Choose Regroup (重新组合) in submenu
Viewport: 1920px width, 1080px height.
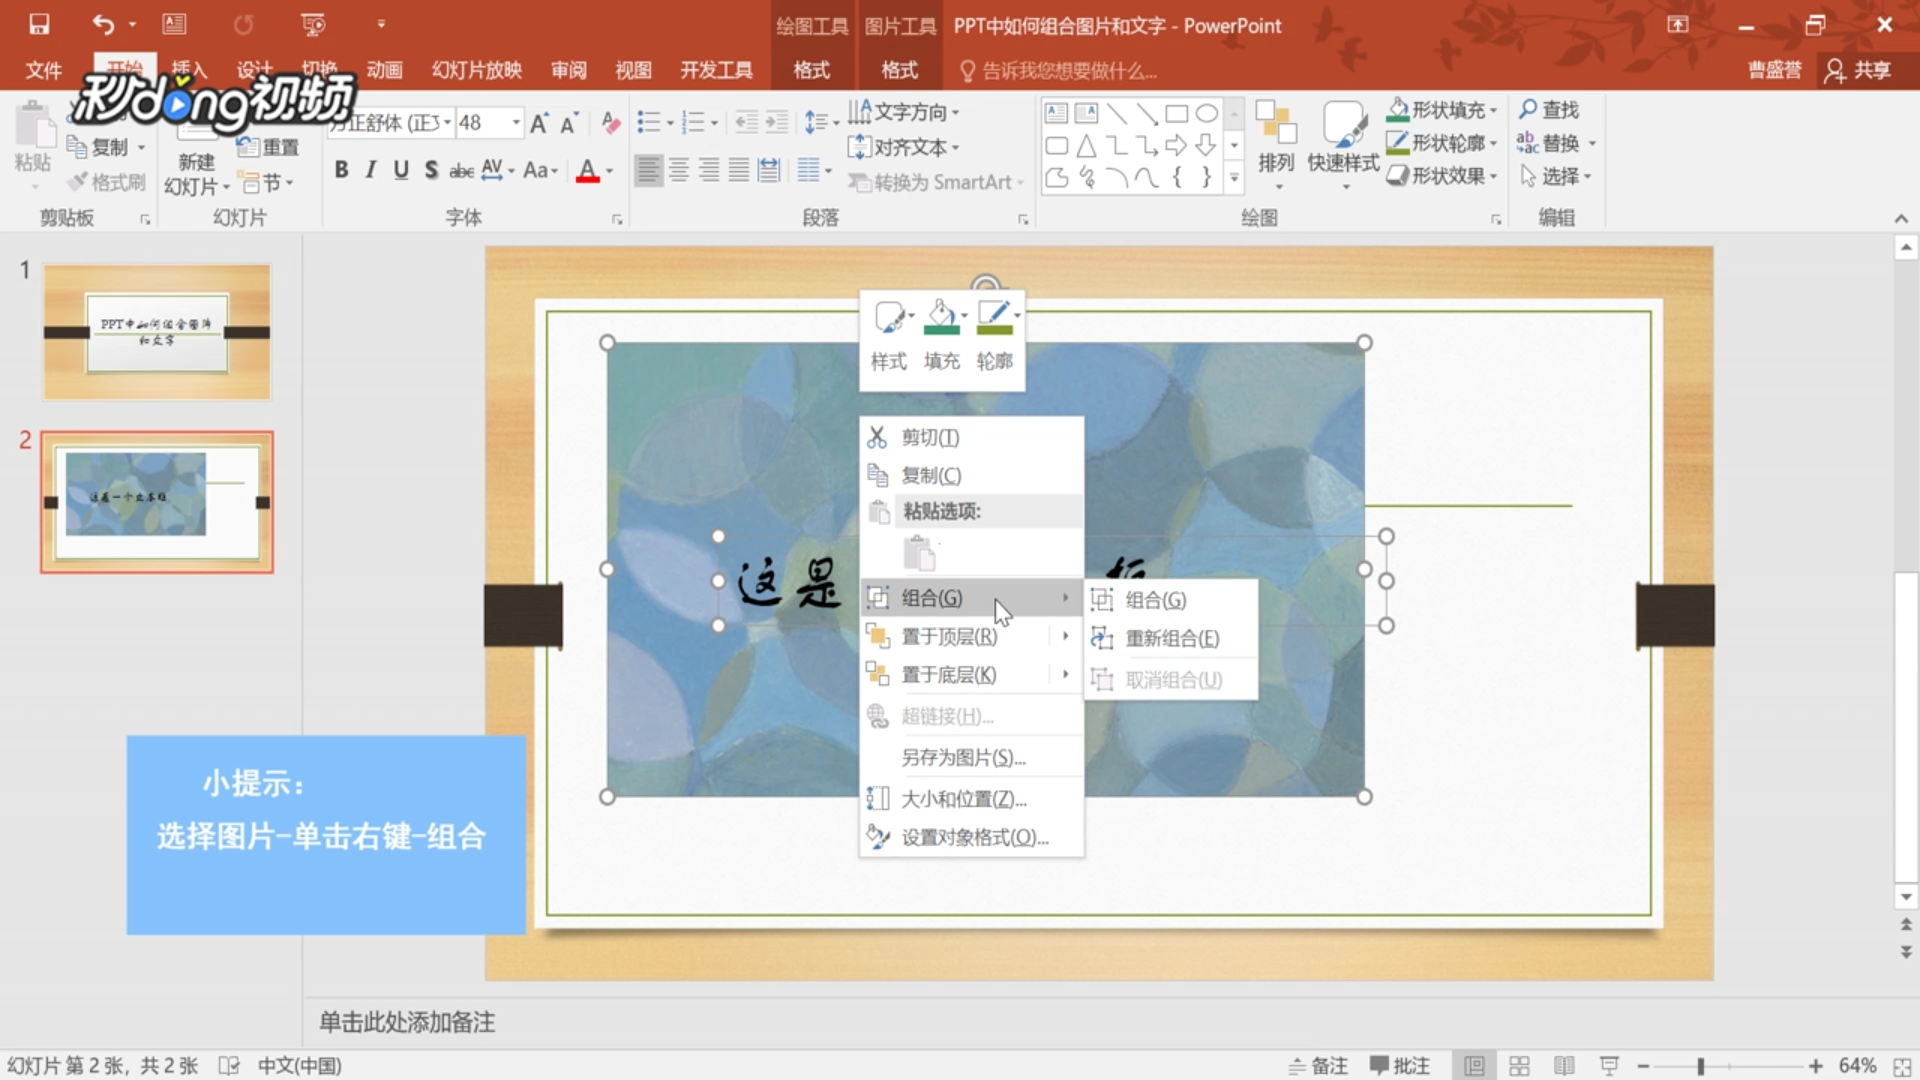coord(1171,638)
